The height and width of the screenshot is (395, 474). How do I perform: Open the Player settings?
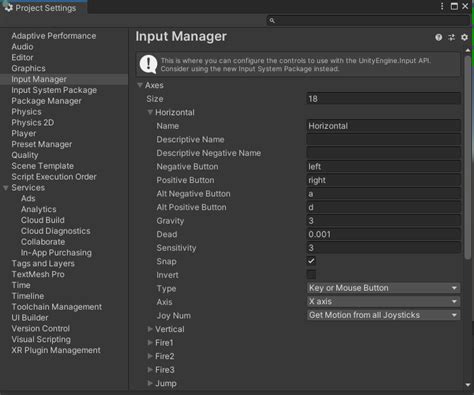tap(24, 134)
